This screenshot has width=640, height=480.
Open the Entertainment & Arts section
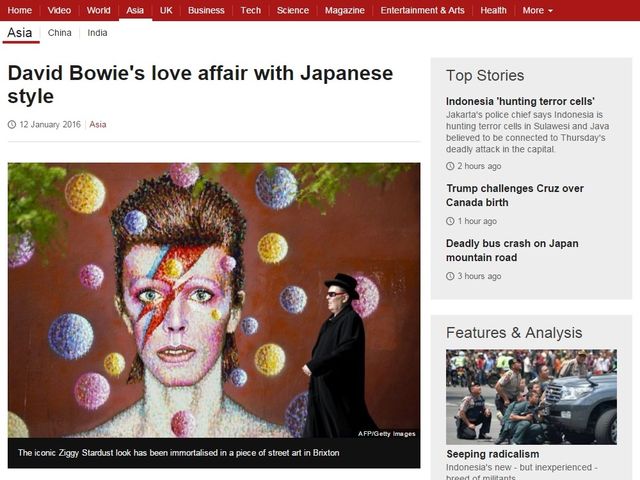tap(421, 10)
